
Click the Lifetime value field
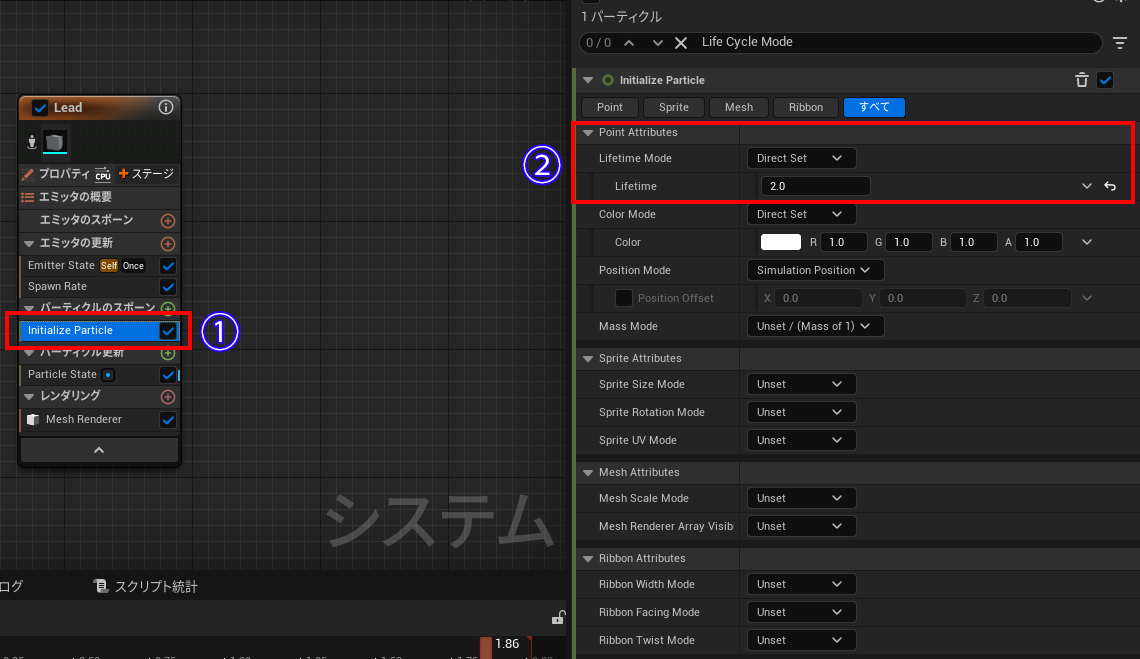point(815,186)
